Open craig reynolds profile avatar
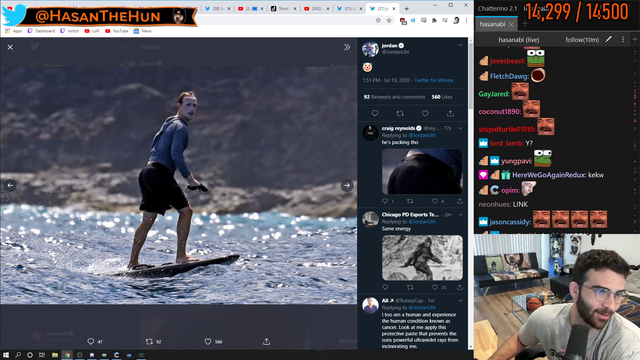The height and width of the screenshot is (360, 640). pos(370,133)
